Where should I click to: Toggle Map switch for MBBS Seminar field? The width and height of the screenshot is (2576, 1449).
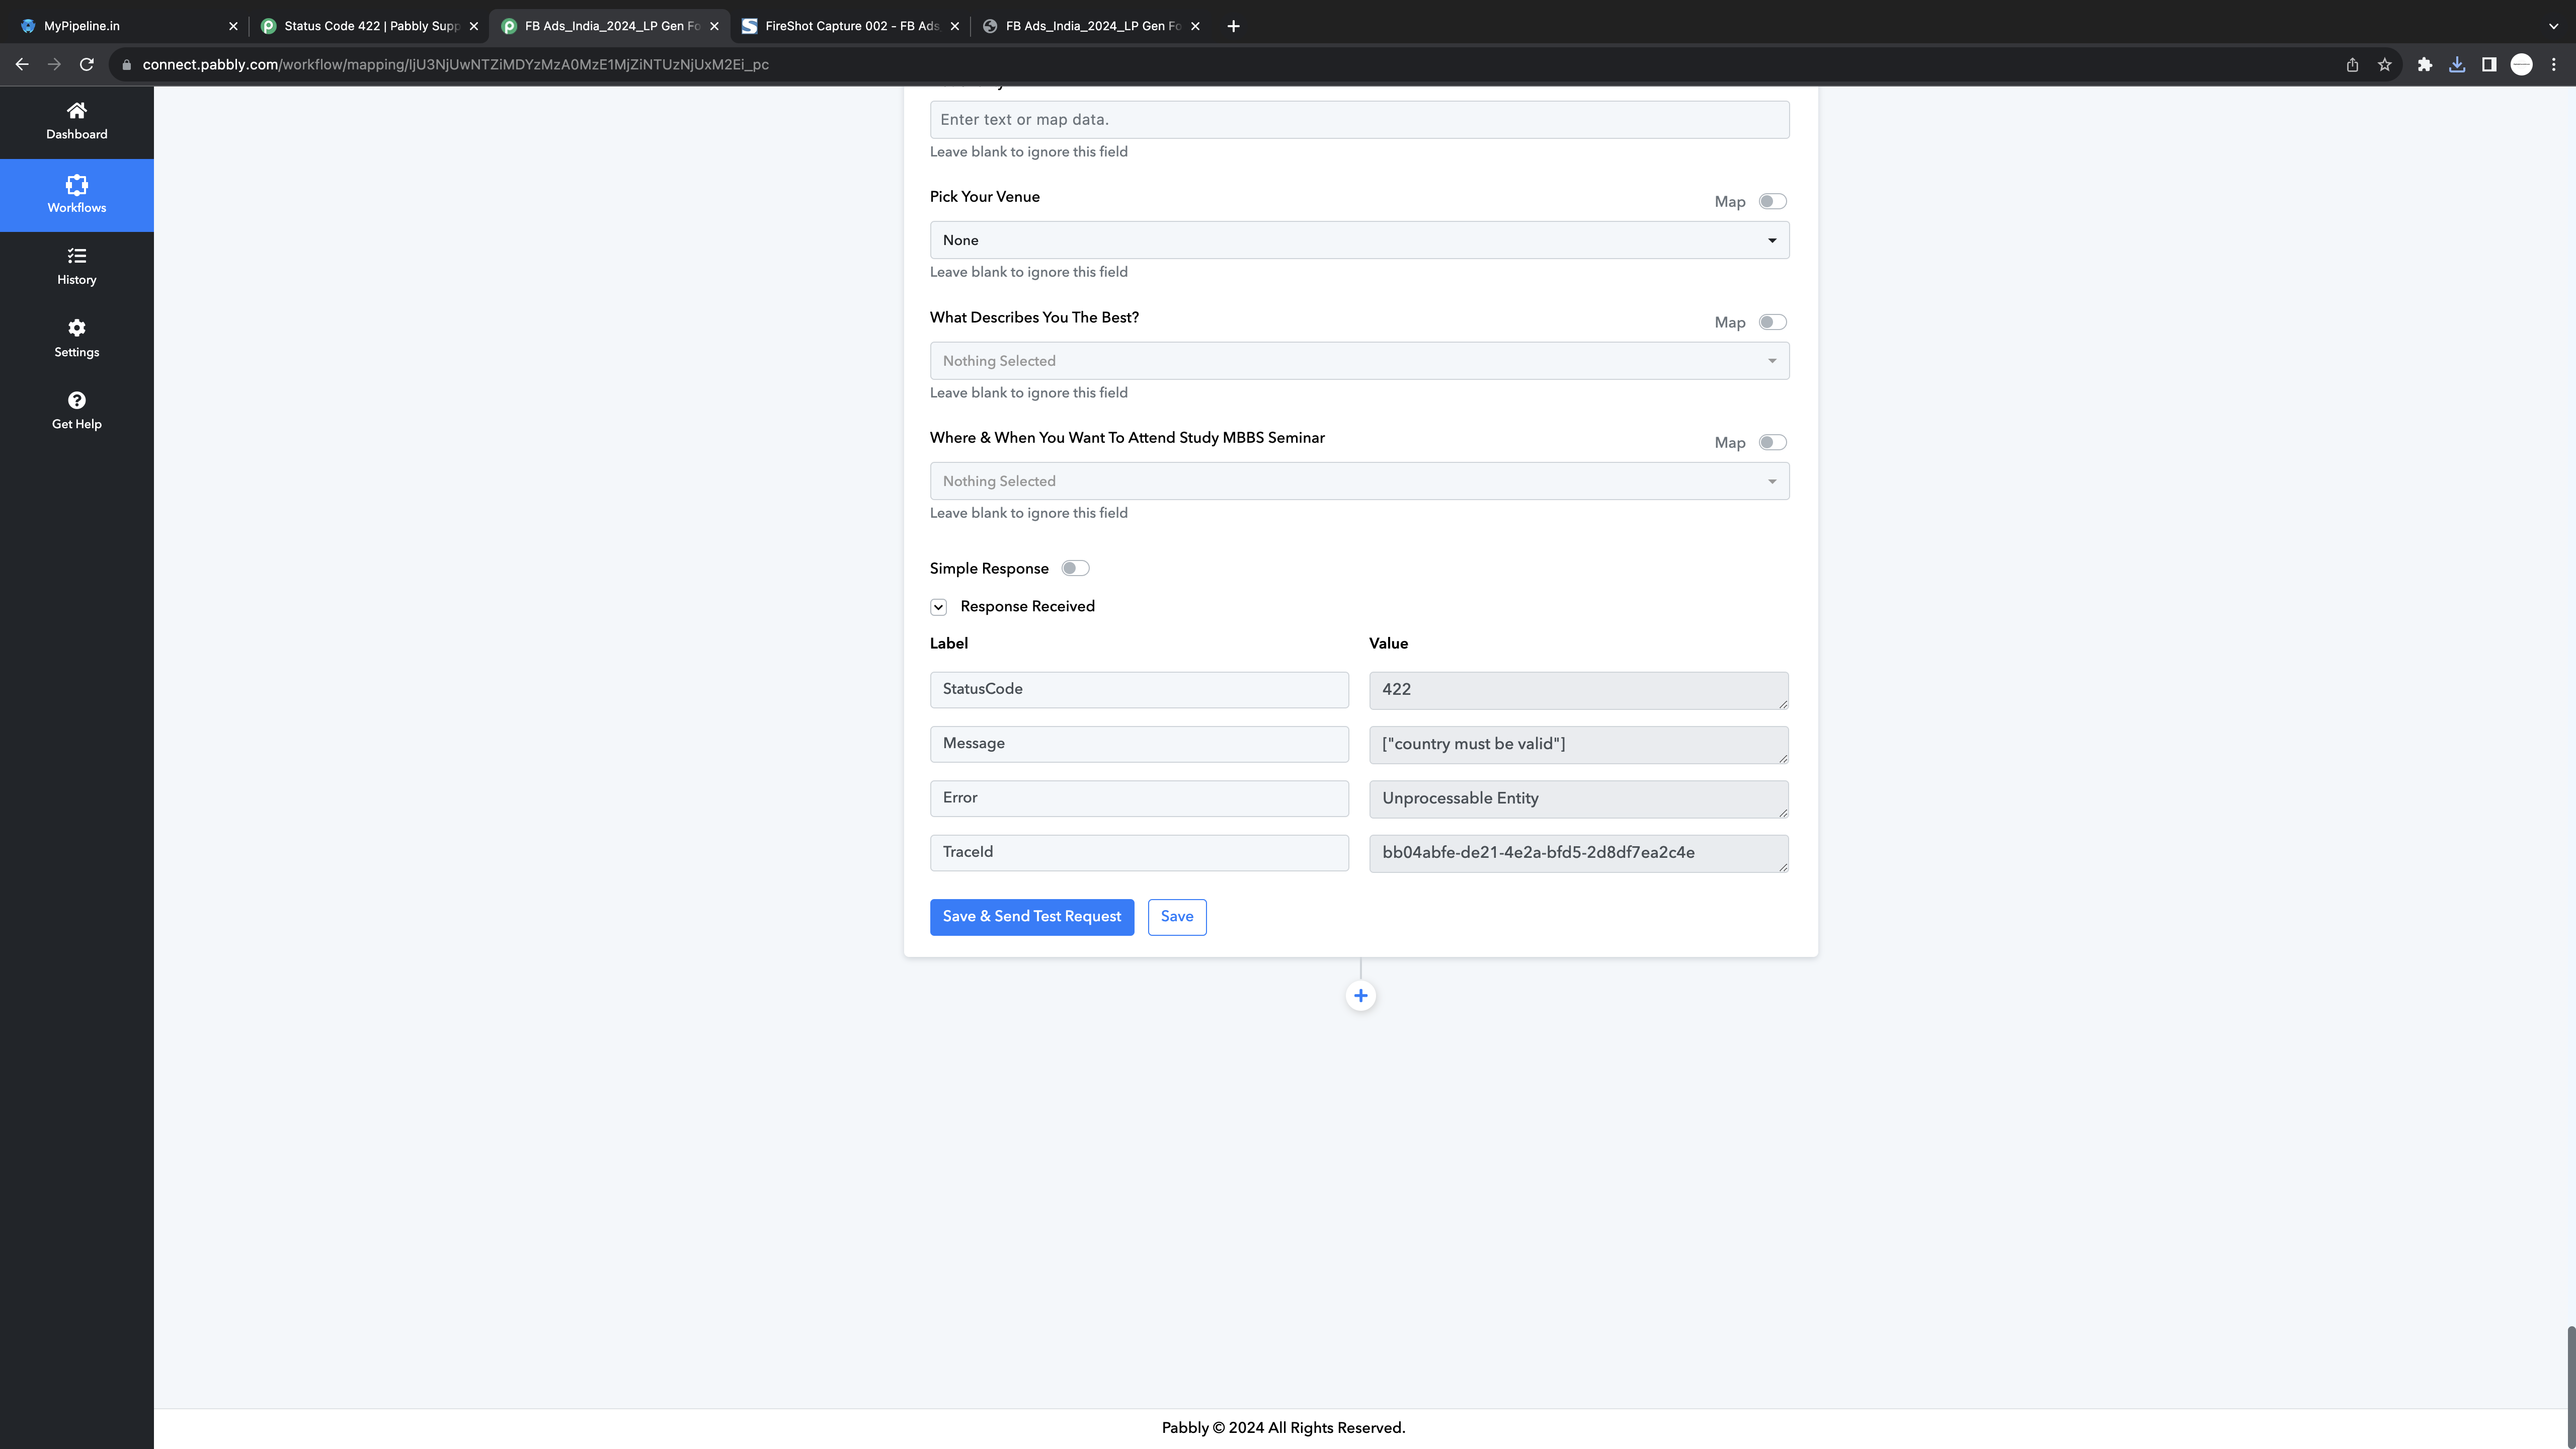tap(1772, 442)
